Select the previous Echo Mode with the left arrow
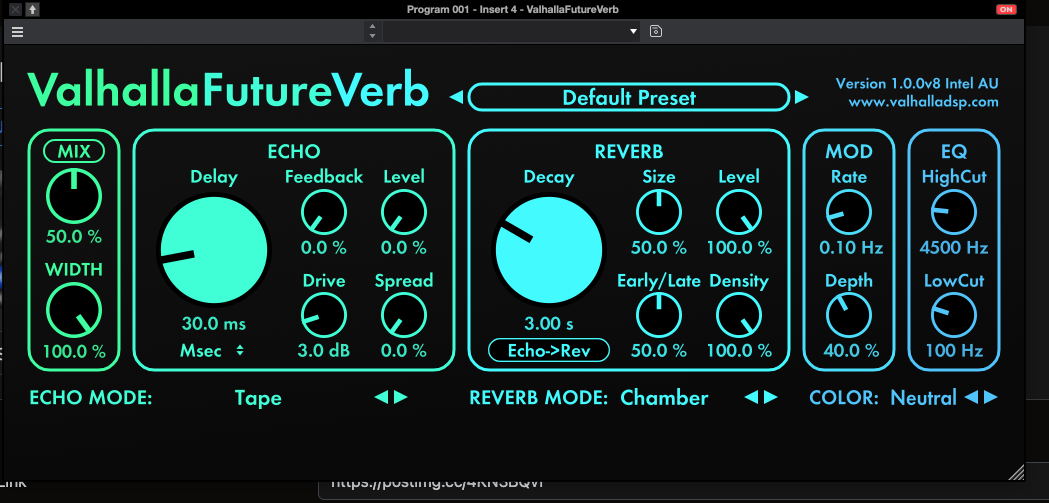The width and height of the screenshot is (1049, 503). tap(381, 397)
